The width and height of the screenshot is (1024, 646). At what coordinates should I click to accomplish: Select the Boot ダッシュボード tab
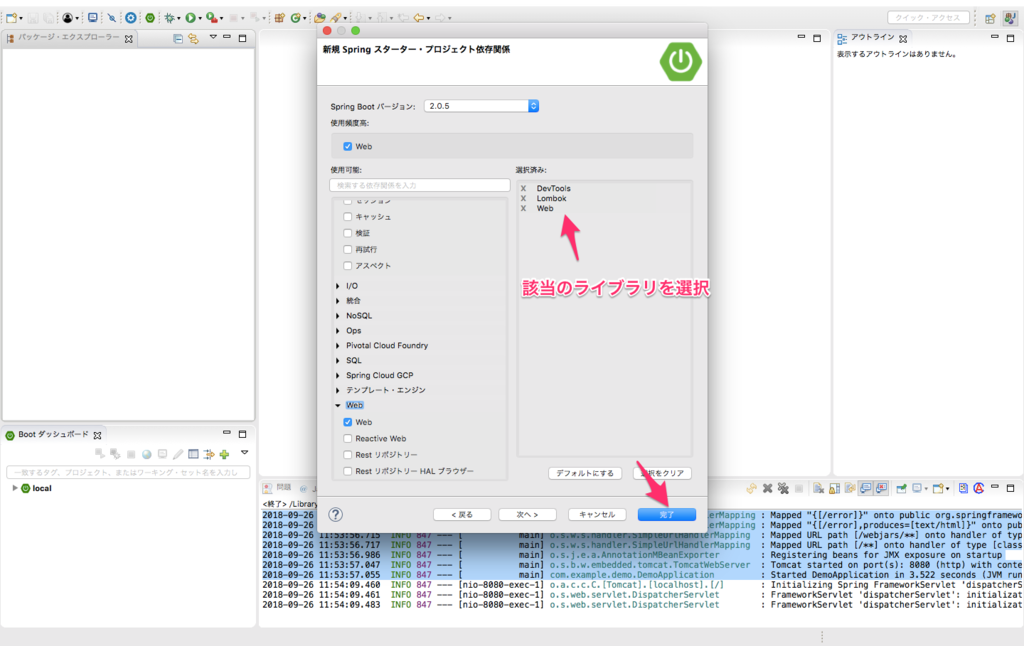tap(53, 434)
